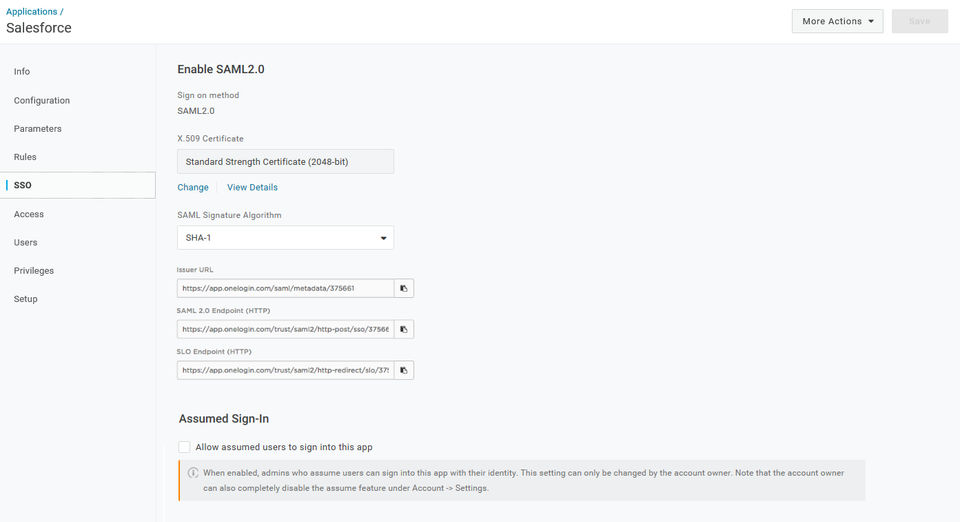The height and width of the screenshot is (522, 960).
Task: Show the Users tab
Action: pyautogui.click(x=26, y=242)
